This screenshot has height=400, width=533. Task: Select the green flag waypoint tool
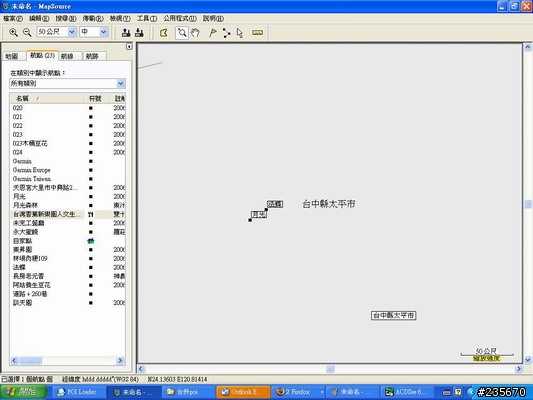click(213, 33)
